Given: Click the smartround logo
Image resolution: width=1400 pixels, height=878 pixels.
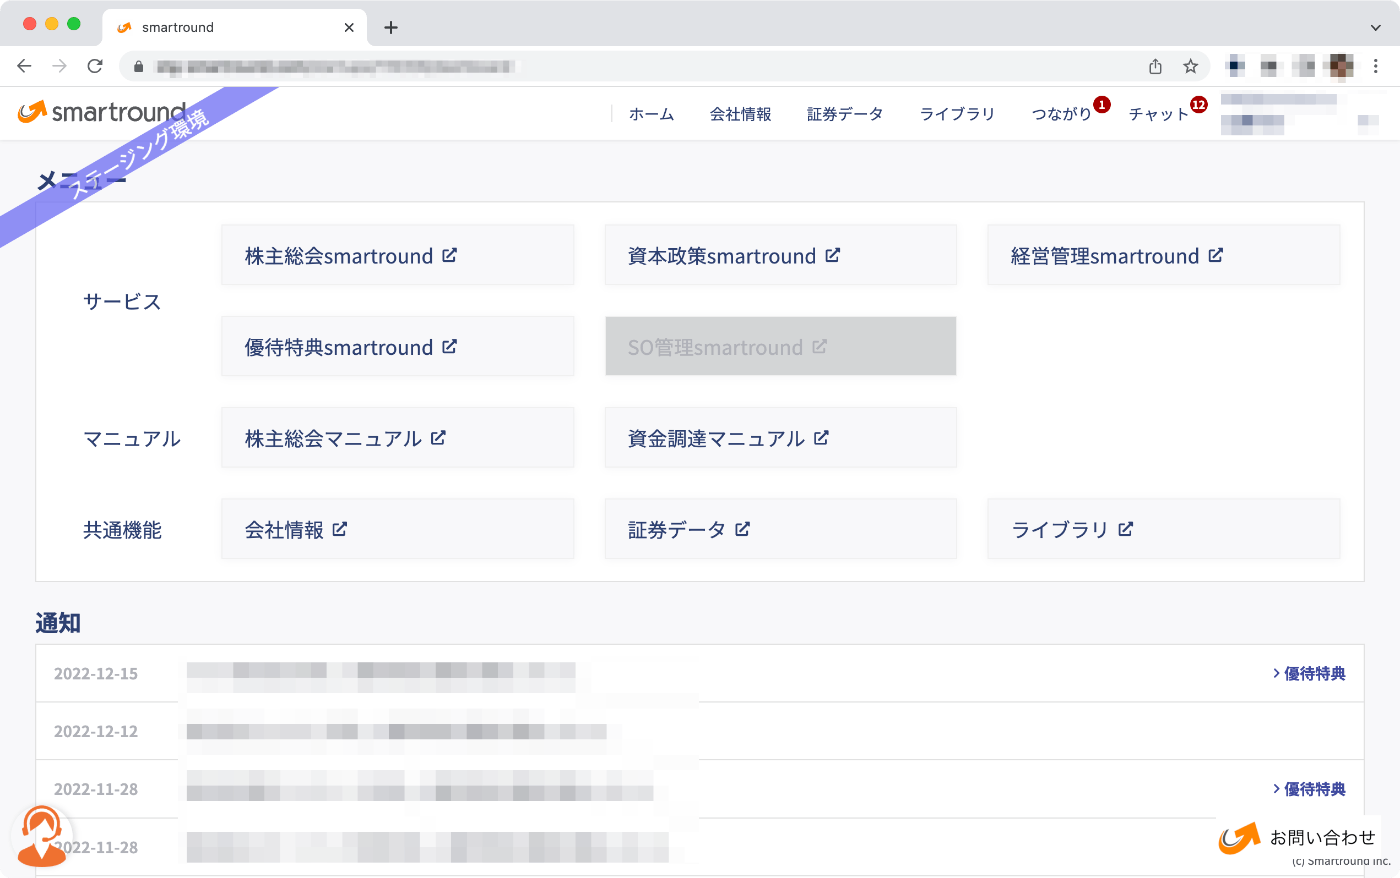Looking at the screenshot, I should pyautogui.click(x=102, y=112).
